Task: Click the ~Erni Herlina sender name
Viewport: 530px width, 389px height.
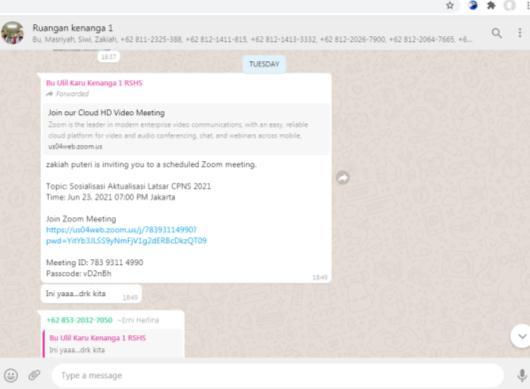Action: coord(138,320)
